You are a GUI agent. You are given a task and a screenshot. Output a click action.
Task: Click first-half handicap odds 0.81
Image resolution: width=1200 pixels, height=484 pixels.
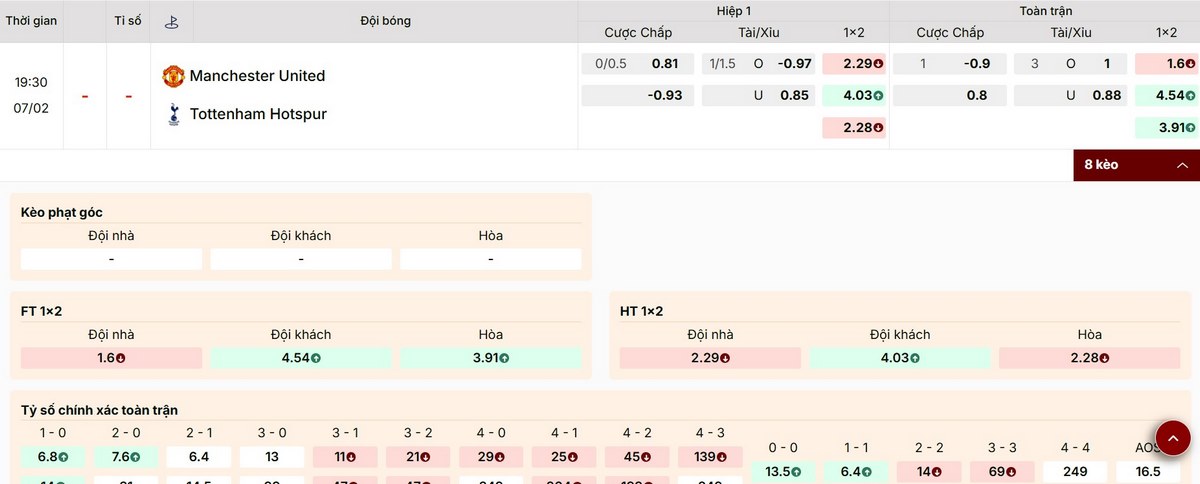pyautogui.click(x=664, y=64)
